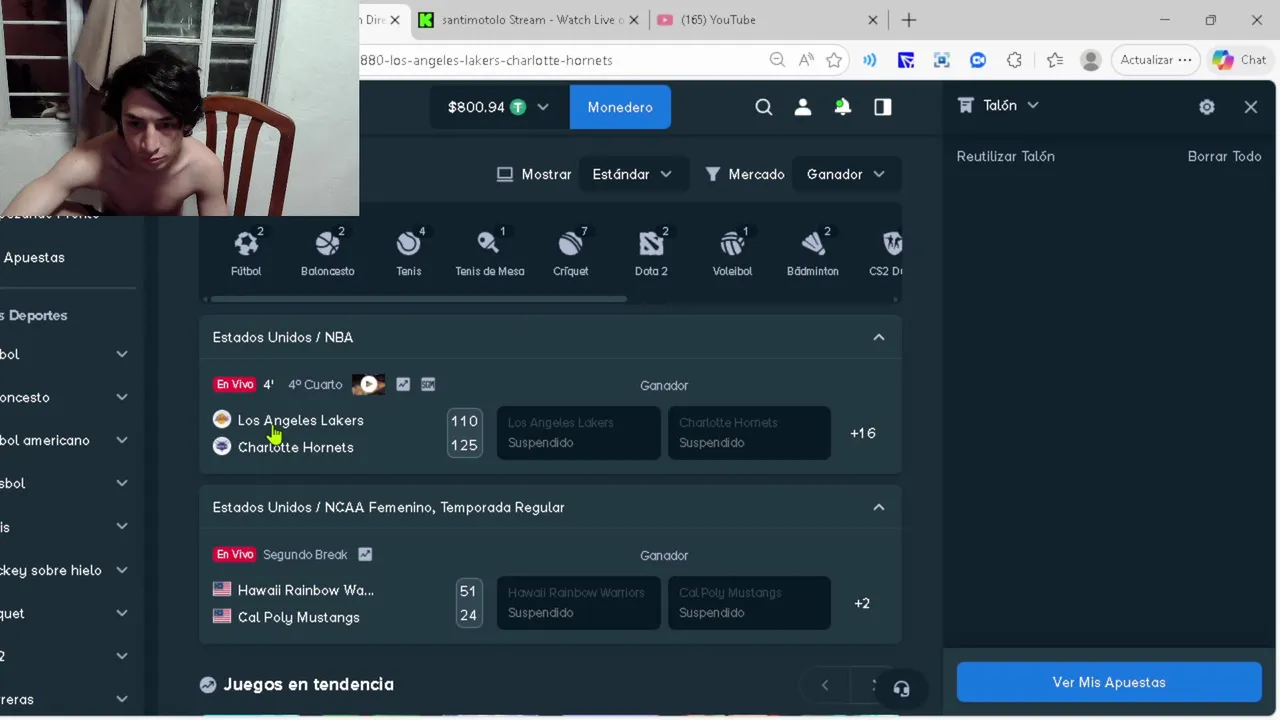This screenshot has height=720, width=1280.
Task: Select the Voleibol sport icon
Action: [x=732, y=252]
